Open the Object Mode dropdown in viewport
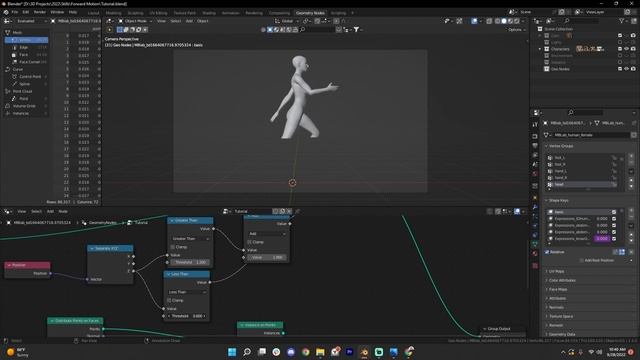The image size is (640, 360). tap(135, 21)
